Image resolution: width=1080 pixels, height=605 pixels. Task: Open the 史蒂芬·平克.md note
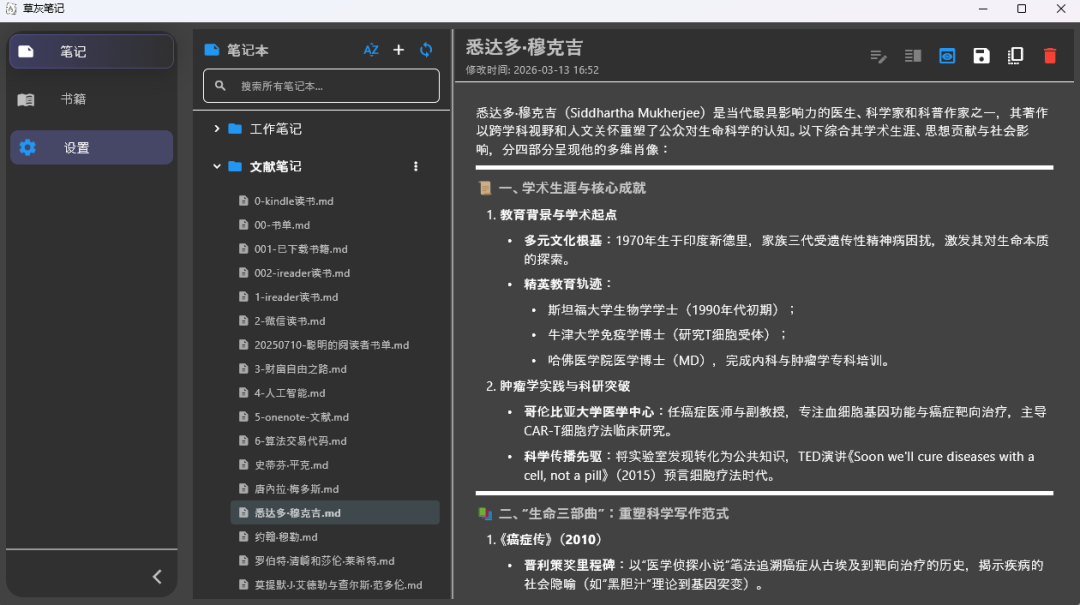[x=291, y=465]
